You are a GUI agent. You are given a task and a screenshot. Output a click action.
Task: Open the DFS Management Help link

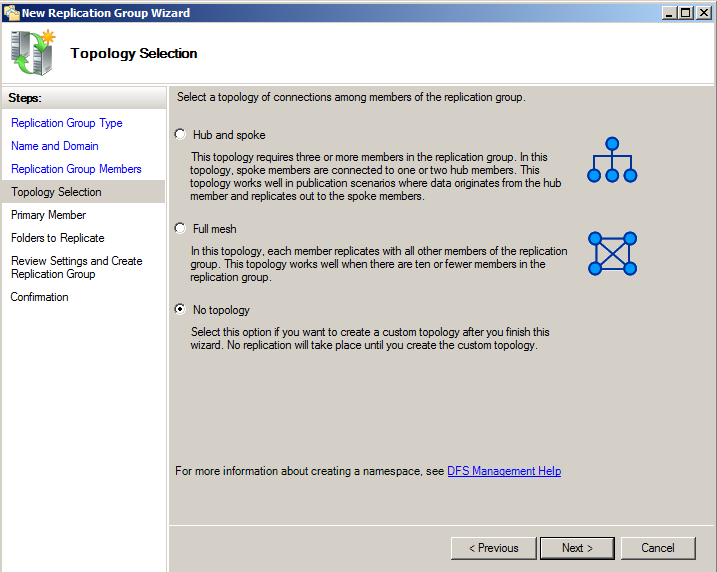point(503,471)
